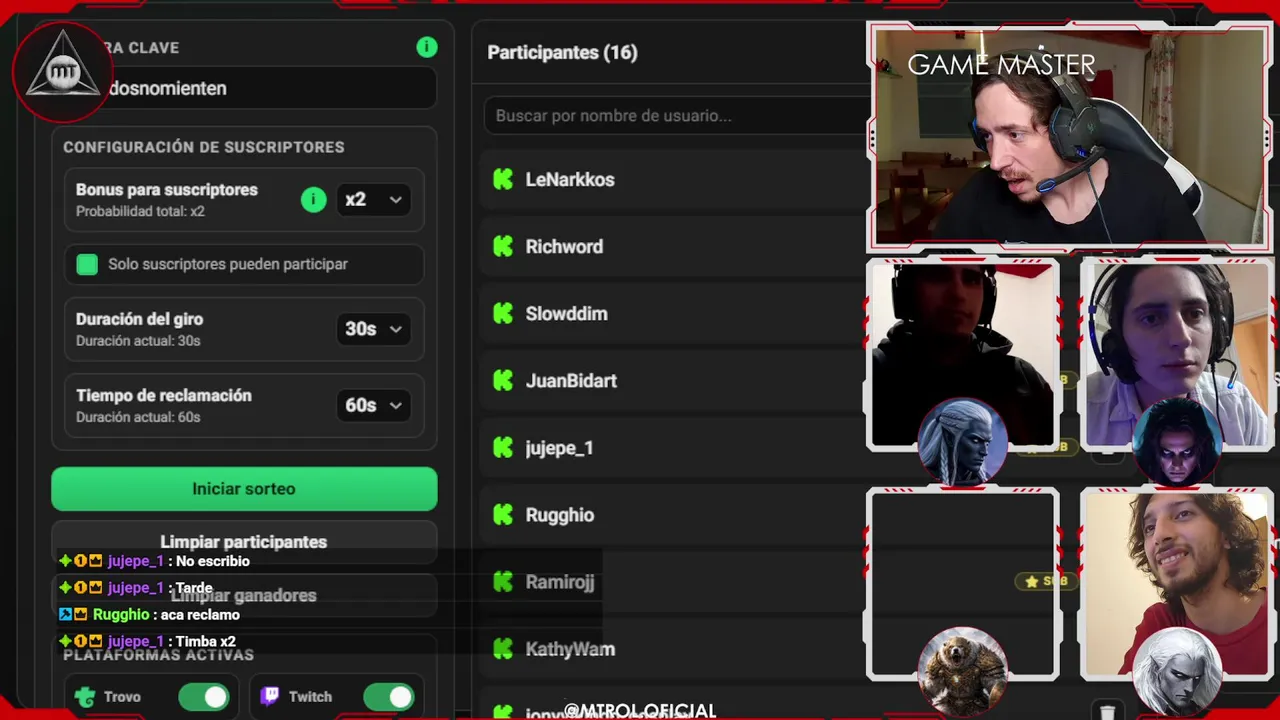Click chat message 'No escribio'
Screen dimensions: 1280x720
point(213,561)
